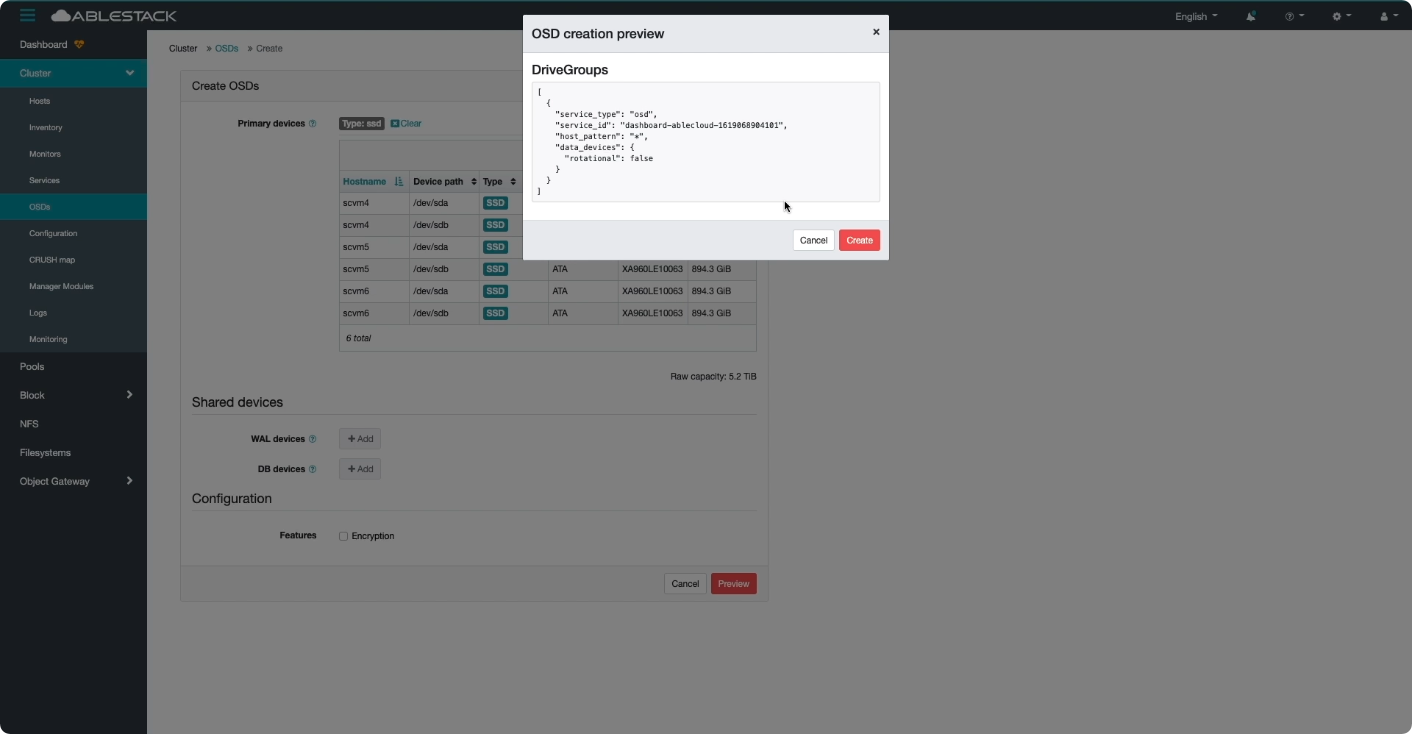Screen dimensions: 1412x734
Task: Open the dashboard settings gear menu
Action: point(1341,16)
